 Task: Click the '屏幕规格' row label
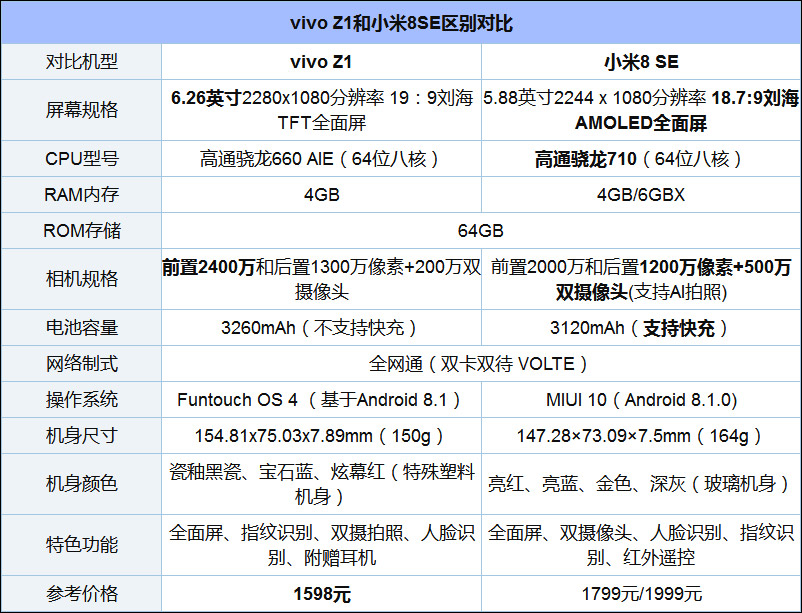point(81,110)
